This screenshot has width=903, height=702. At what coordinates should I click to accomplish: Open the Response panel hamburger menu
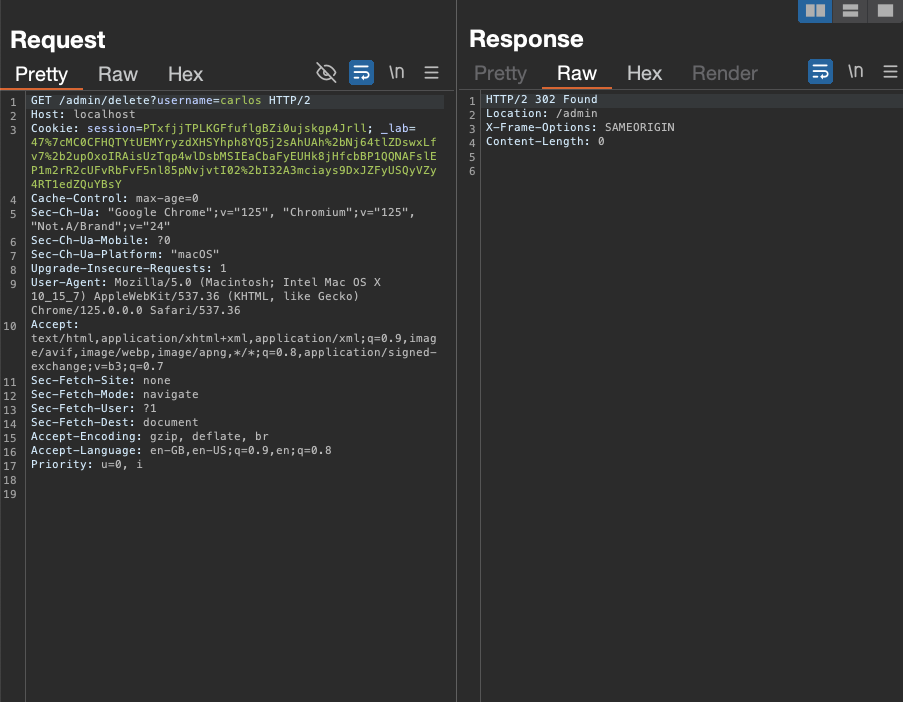[x=890, y=72]
